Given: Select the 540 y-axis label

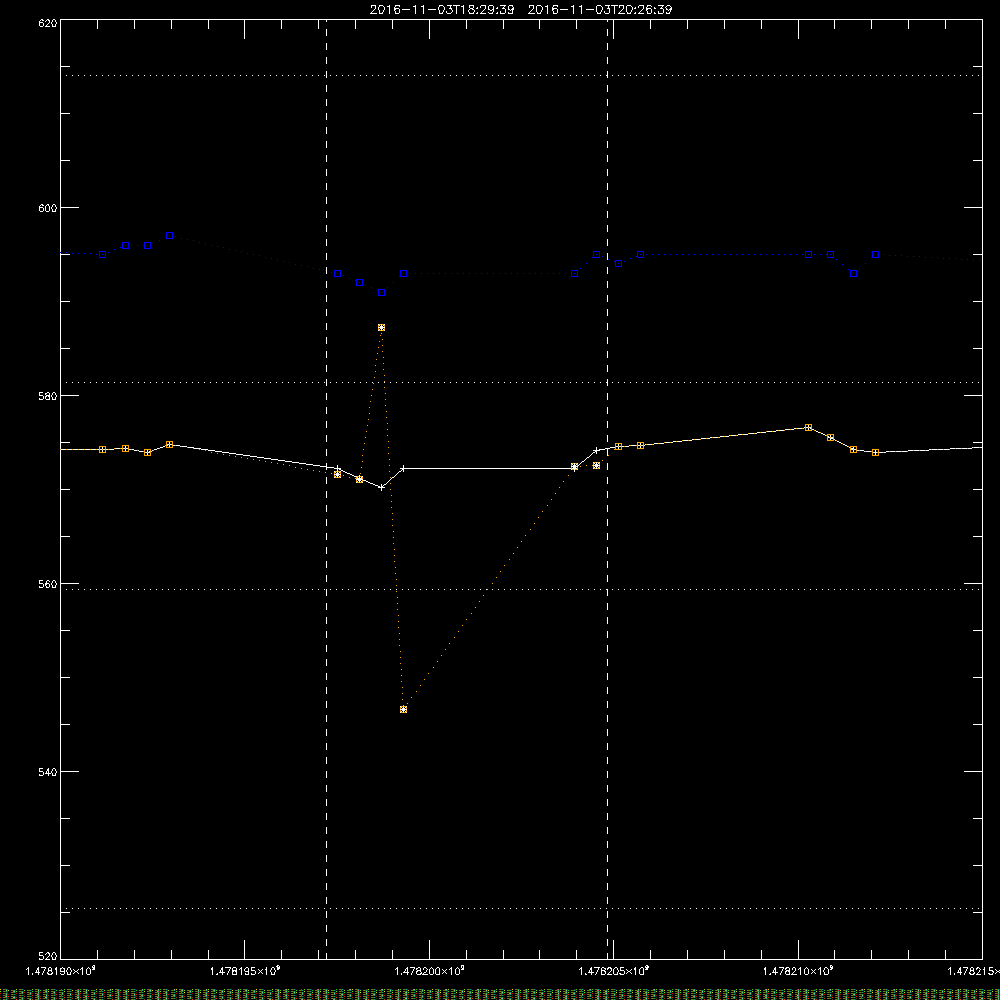Looking at the screenshot, I should coord(48,772).
